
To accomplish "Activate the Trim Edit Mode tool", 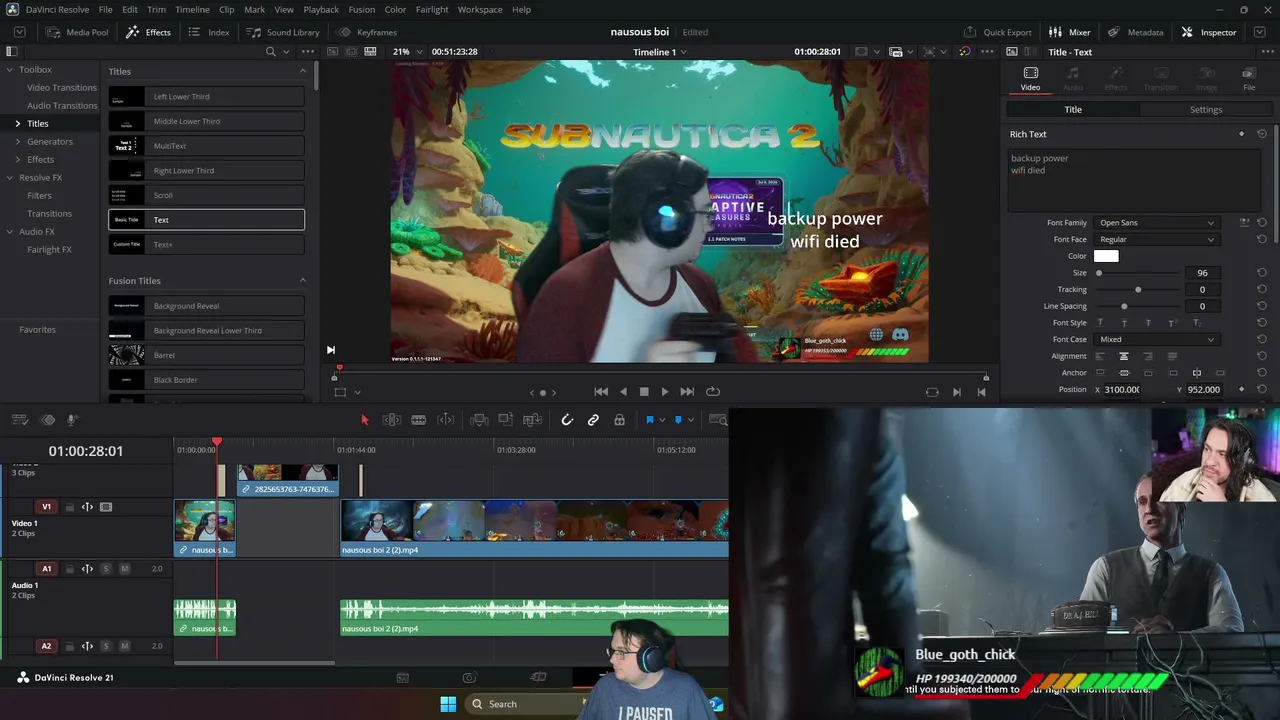I will pyautogui.click(x=392, y=420).
